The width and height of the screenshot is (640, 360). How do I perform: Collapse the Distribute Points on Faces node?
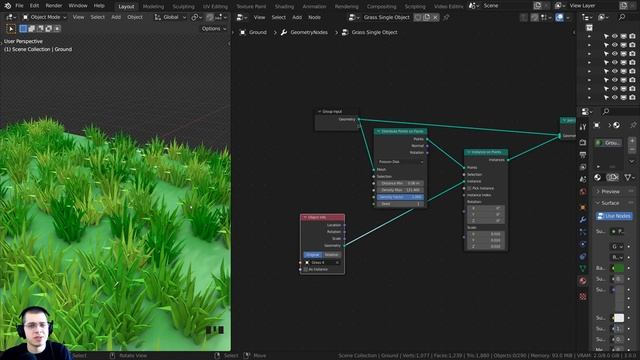378,131
